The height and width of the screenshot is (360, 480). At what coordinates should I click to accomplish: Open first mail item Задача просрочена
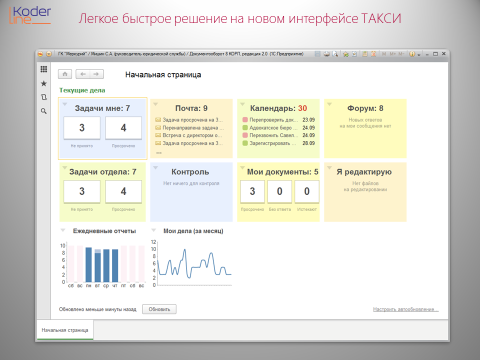[x=189, y=120]
